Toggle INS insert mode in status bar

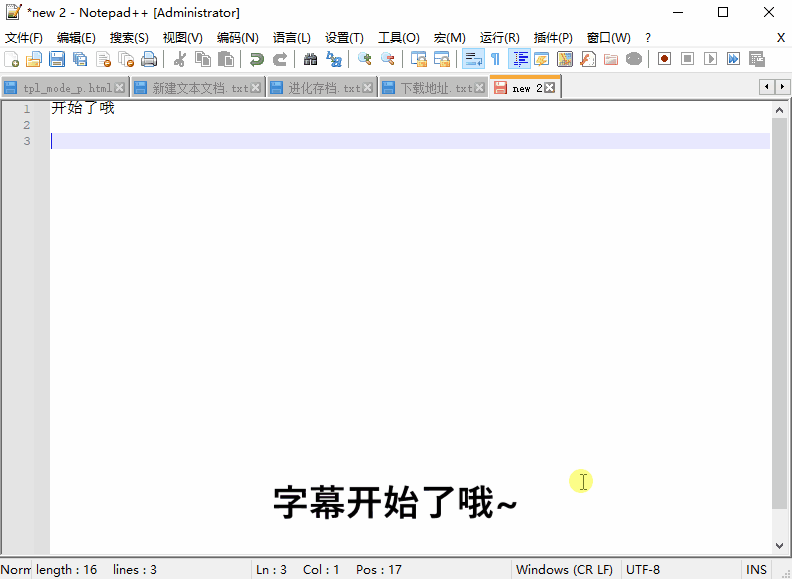(756, 570)
